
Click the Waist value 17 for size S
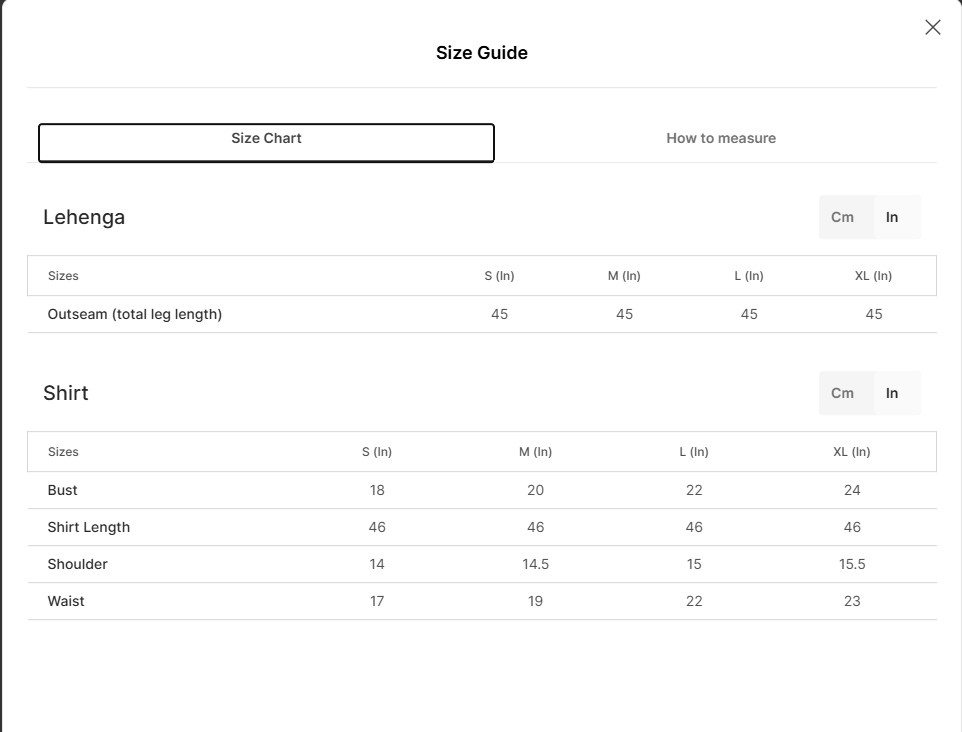click(377, 601)
